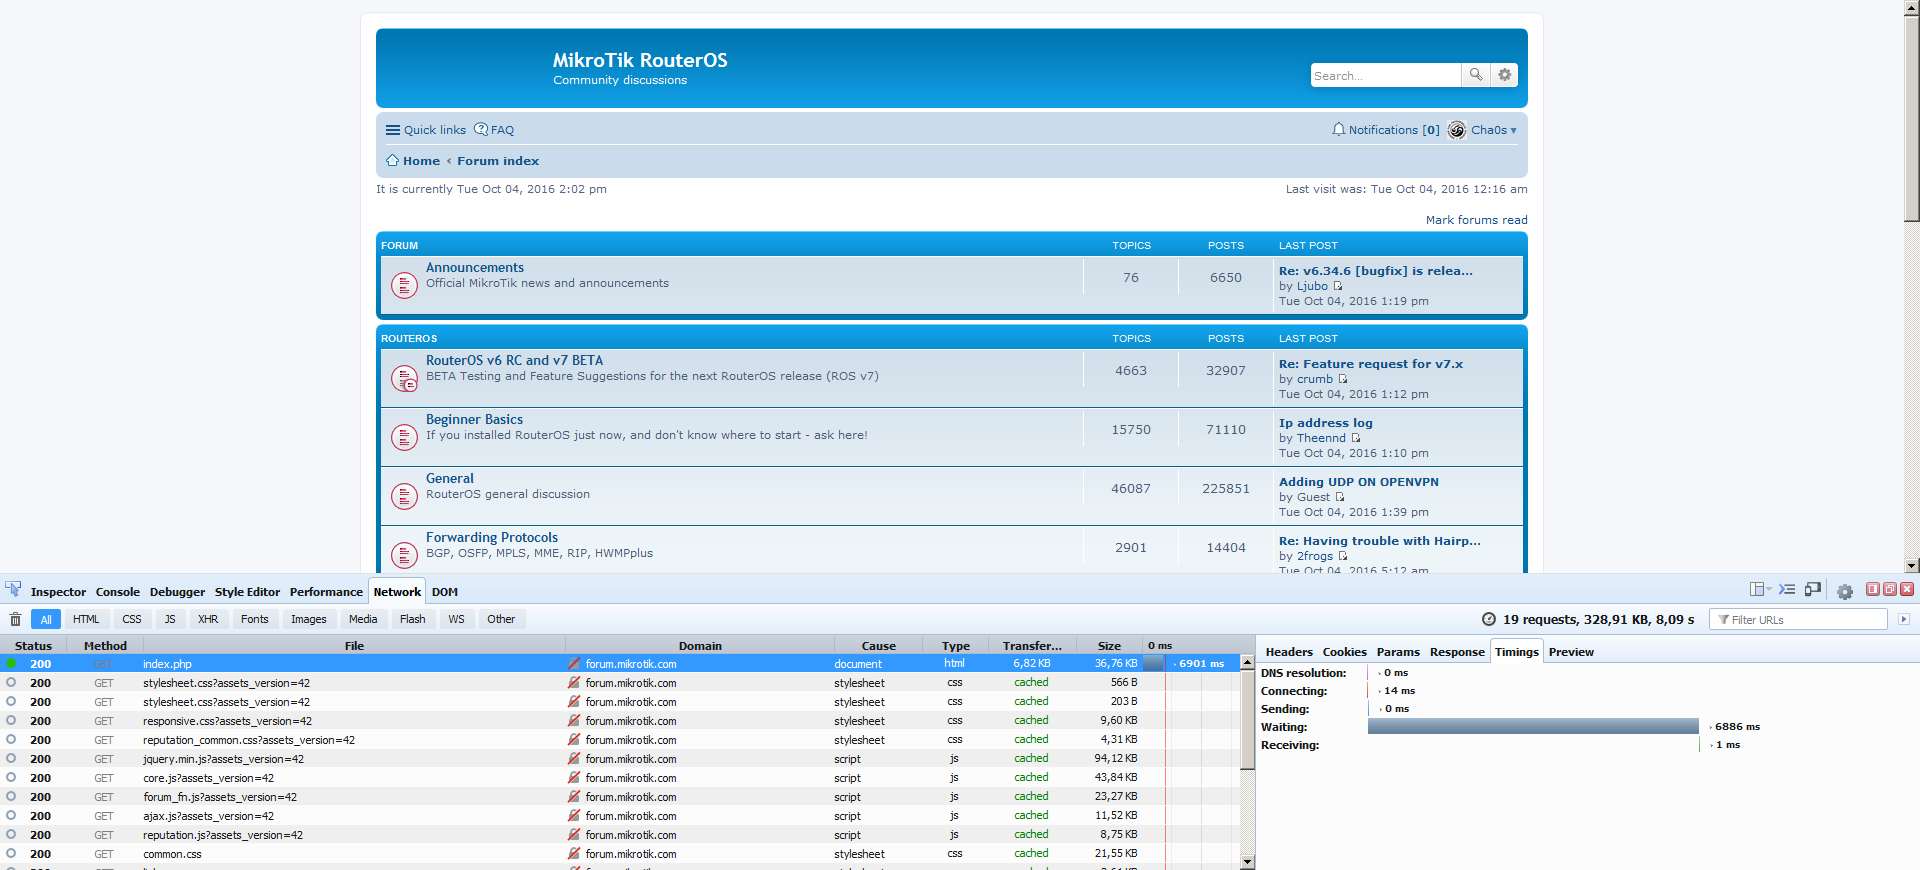This screenshot has width=1920, height=870.
Task: Toggle the XHR request filter
Action: [x=208, y=620]
